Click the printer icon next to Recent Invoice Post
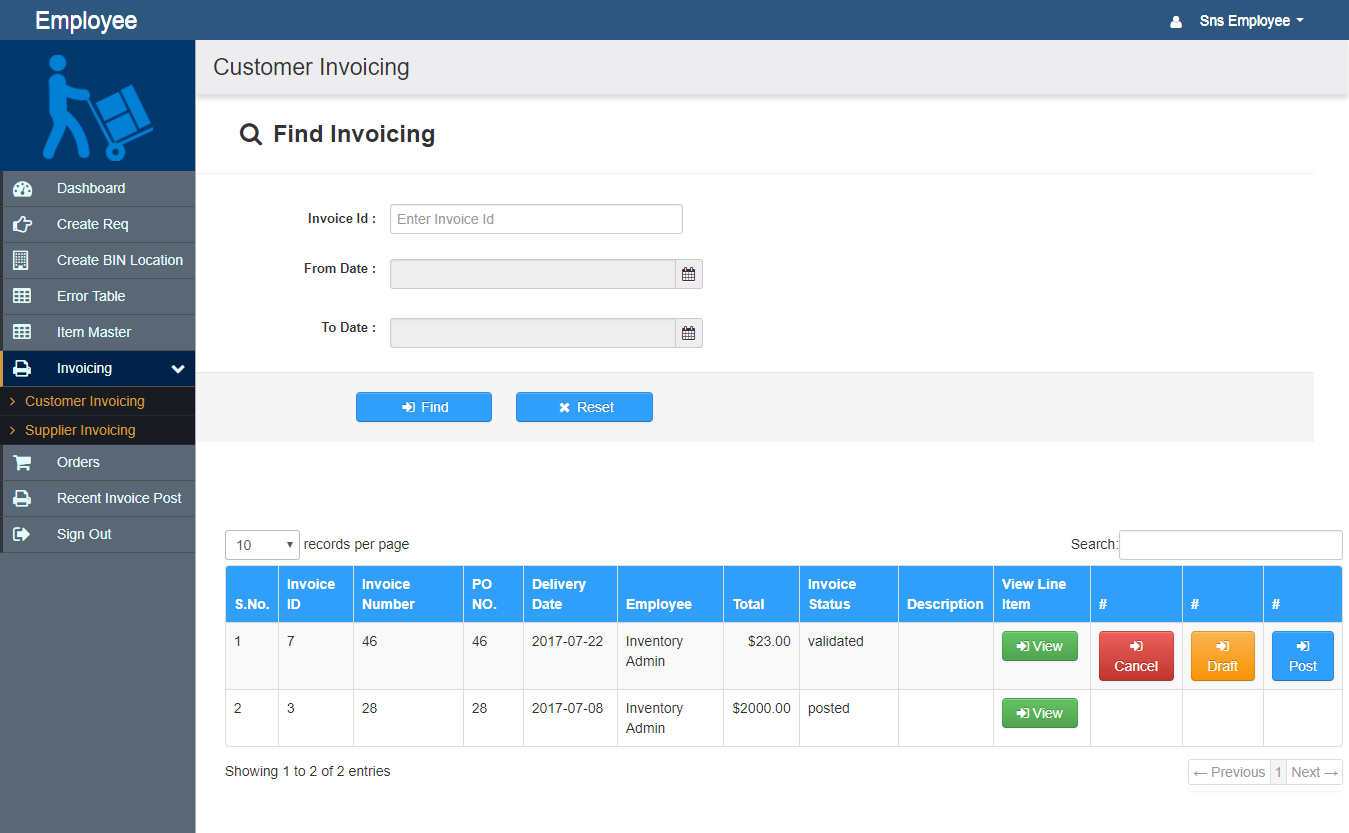The image size is (1349, 833). [22, 498]
